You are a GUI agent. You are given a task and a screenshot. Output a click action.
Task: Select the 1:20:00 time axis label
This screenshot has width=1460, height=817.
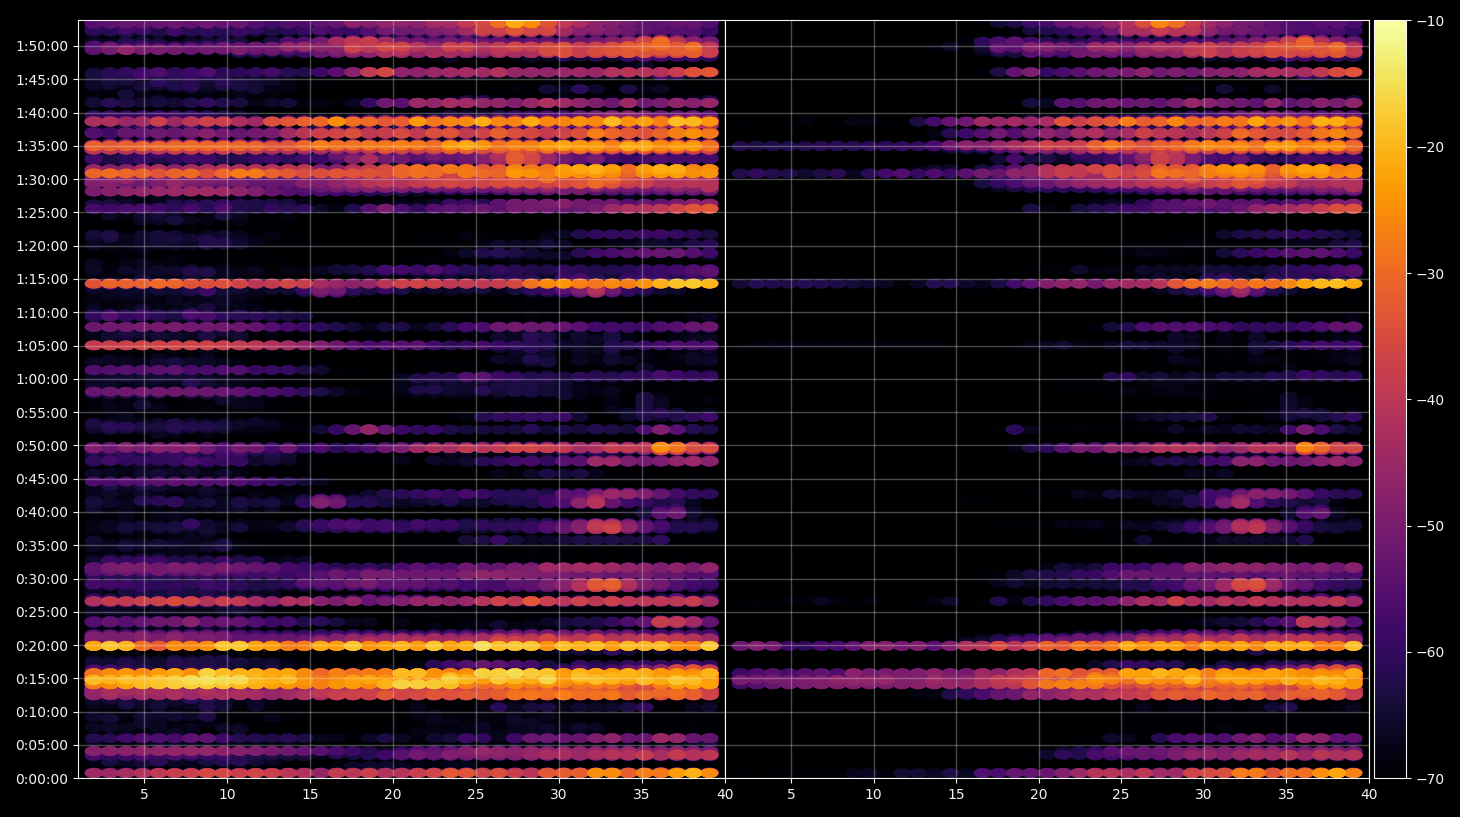(x=42, y=246)
